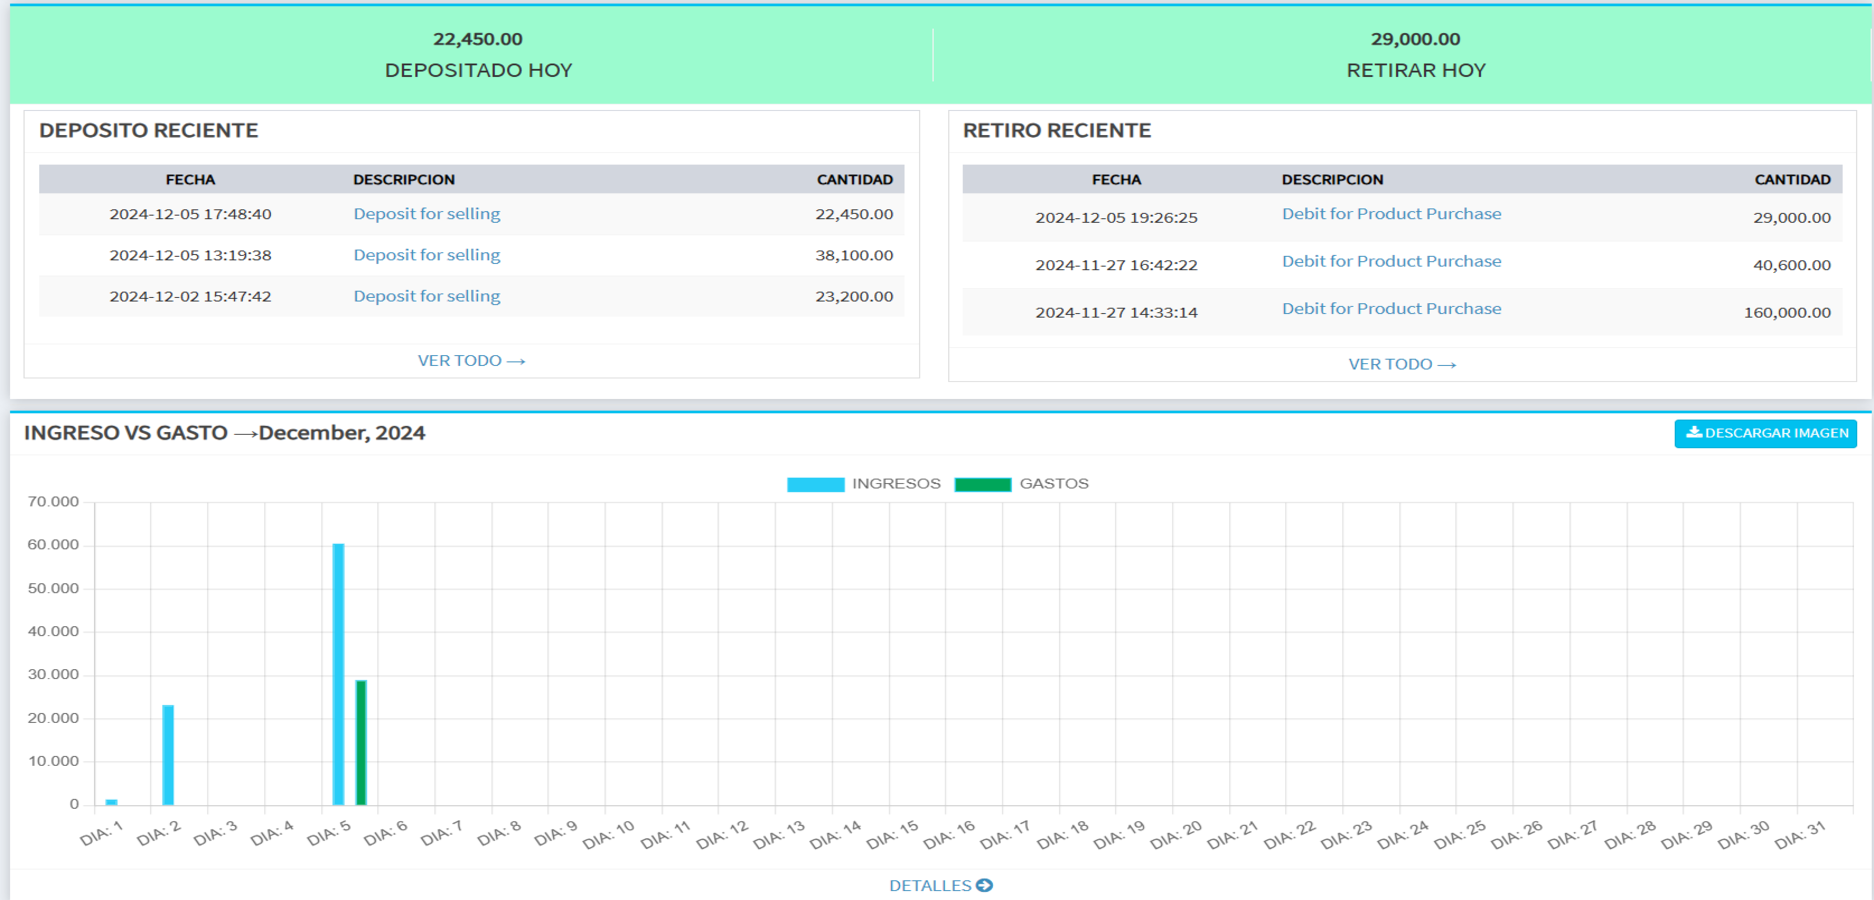The height and width of the screenshot is (900, 1874).
Task: Open Deposit for selling of 22,450.00
Action: point(427,214)
